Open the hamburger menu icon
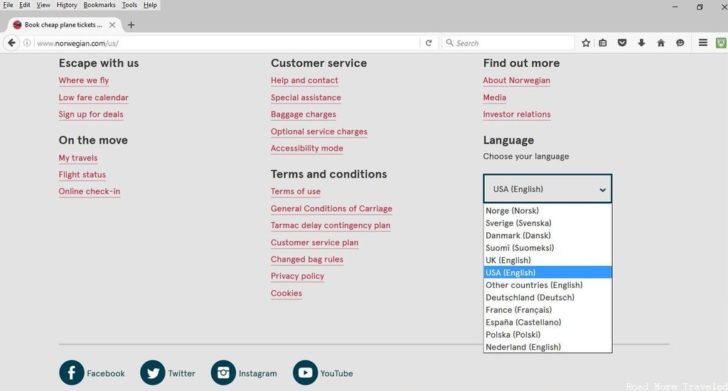The image size is (728, 391). click(x=703, y=43)
